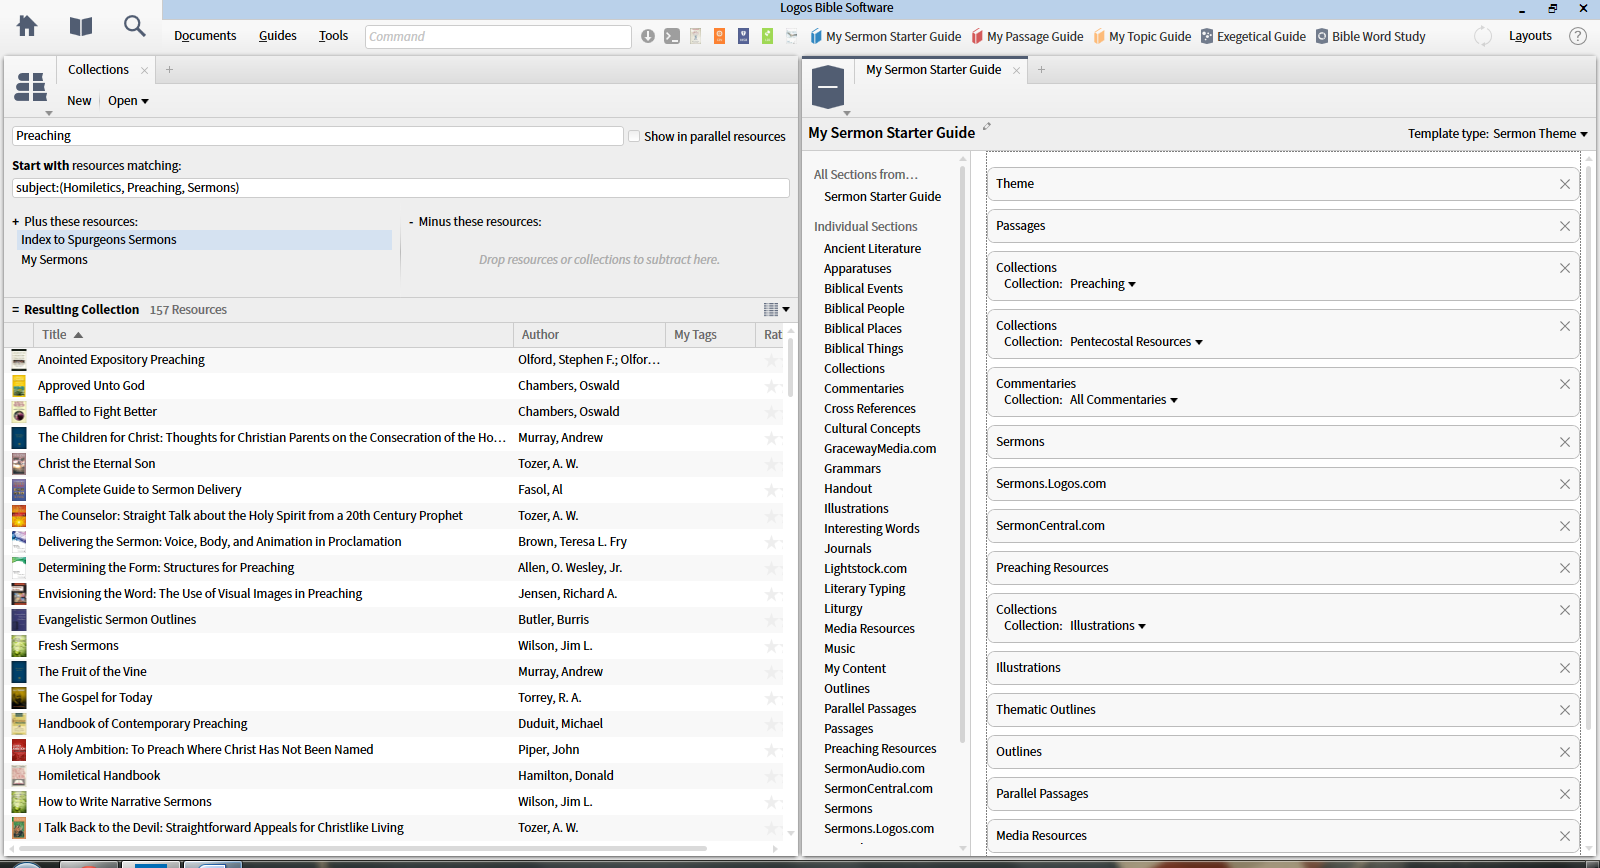This screenshot has height=868, width=1600.
Task: Open the Open dropdown in Collections
Action: (128, 101)
